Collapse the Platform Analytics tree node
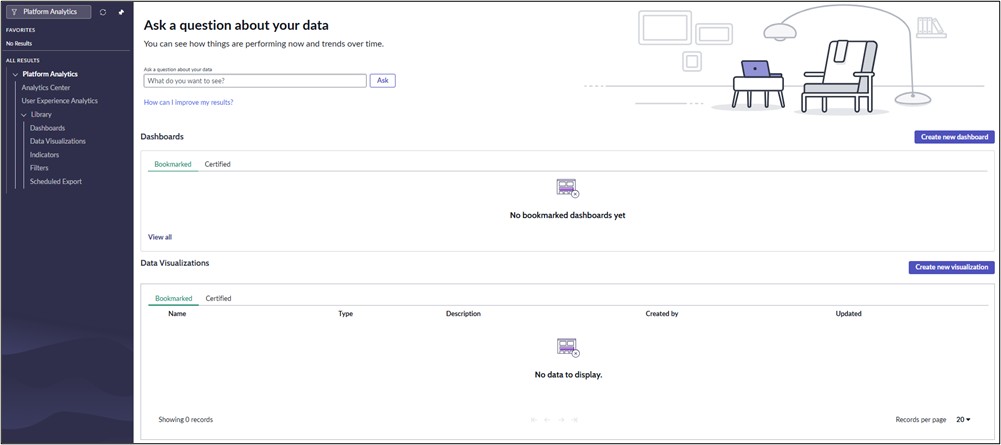The width and height of the screenshot is (1001, 445). pos(15,74)
